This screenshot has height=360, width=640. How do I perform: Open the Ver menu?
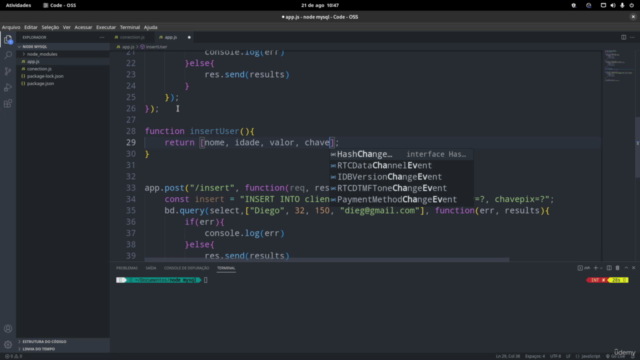click(x=67, y=27)
